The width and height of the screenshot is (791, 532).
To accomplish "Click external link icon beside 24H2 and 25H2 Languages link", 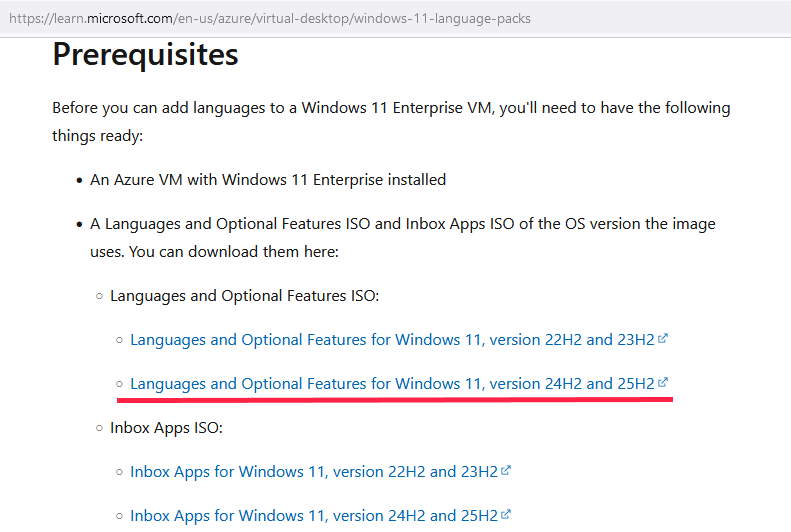I will (x=662, y=382).
